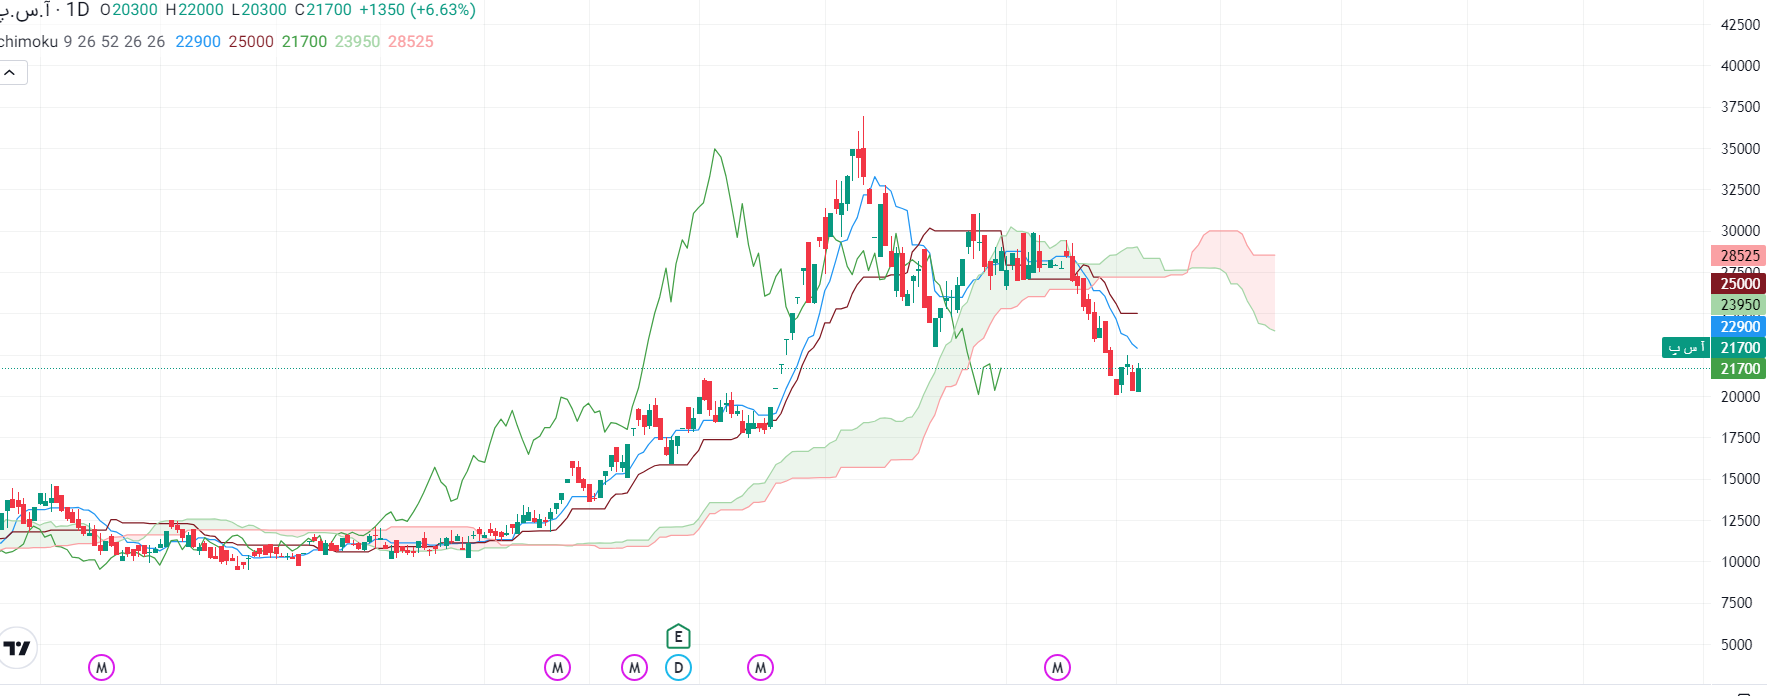Click the 5000 price scale label
1767x696 pixels.
tap(1736, 645)
